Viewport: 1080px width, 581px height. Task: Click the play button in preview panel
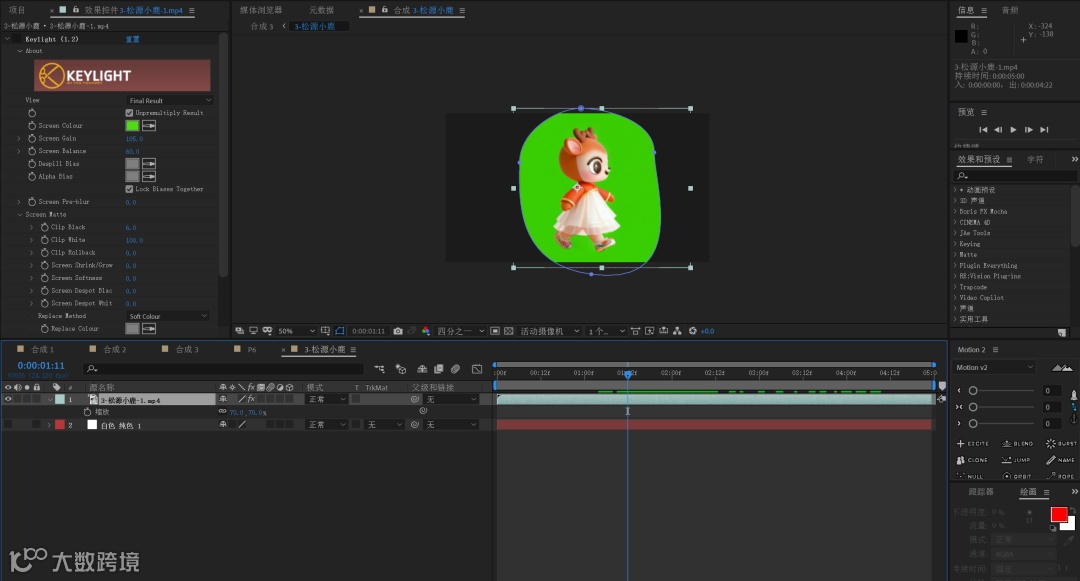(x=1013, y=129)
